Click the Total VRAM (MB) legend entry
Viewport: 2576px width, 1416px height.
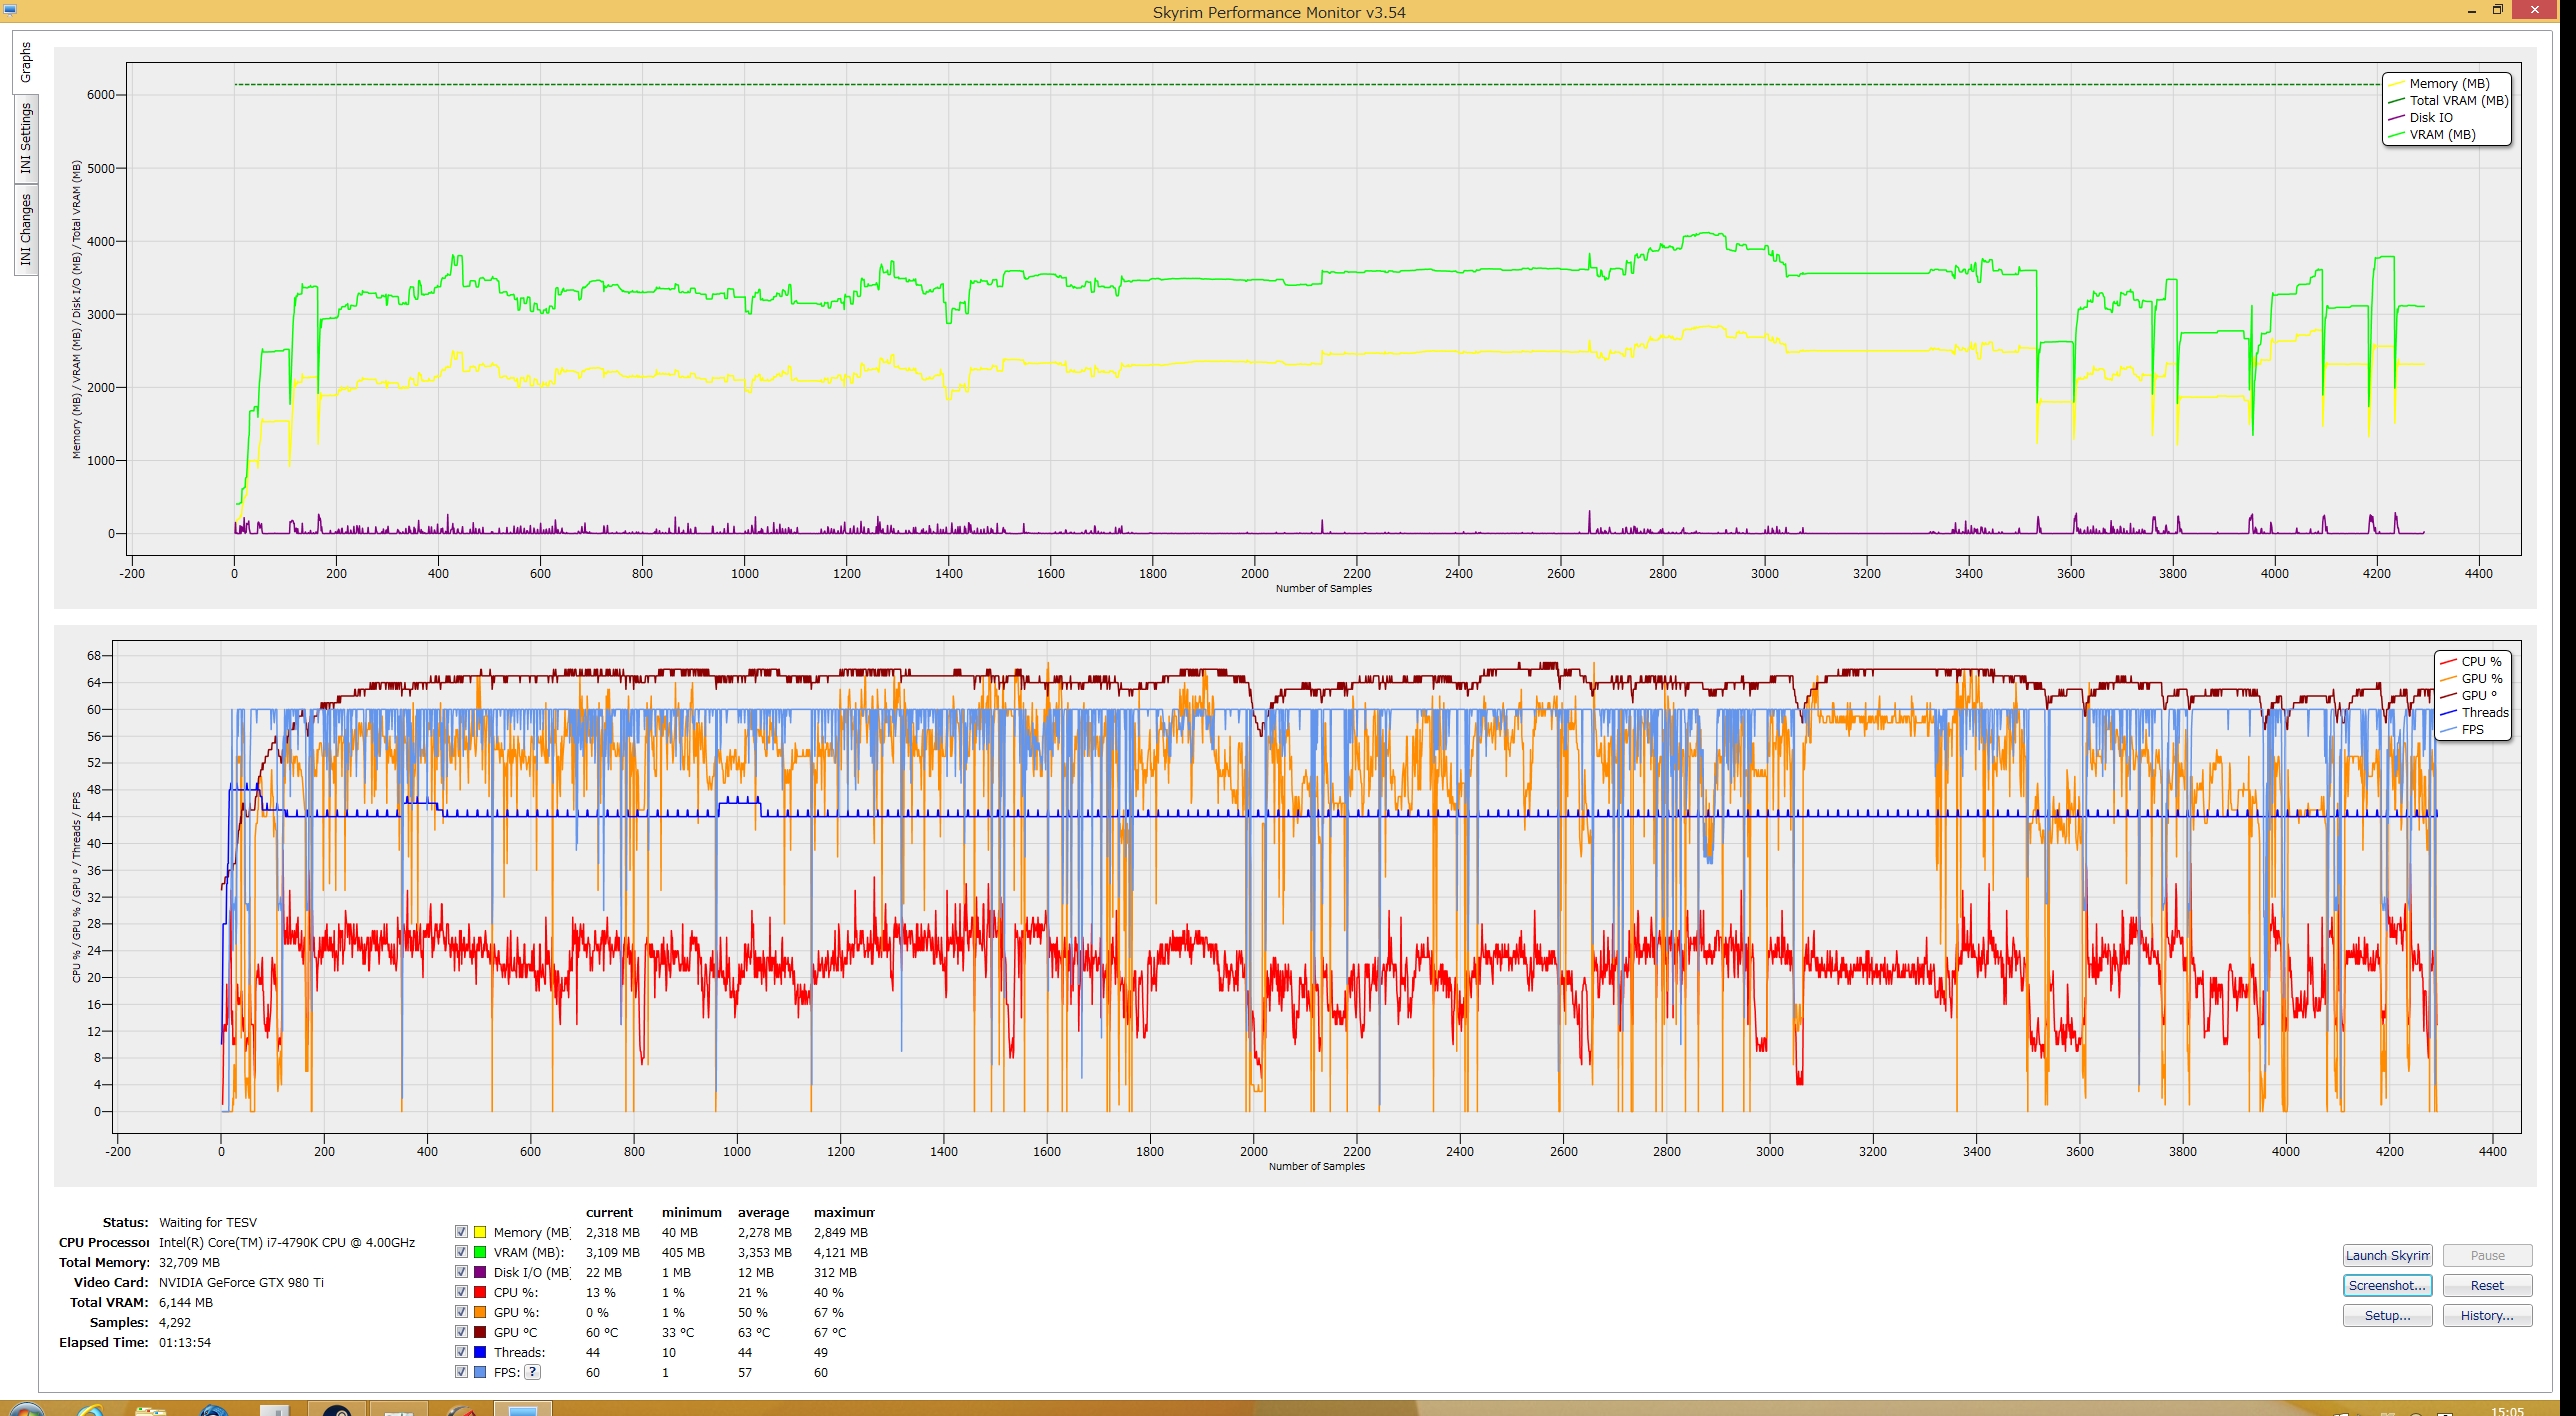coord(2448,101)
